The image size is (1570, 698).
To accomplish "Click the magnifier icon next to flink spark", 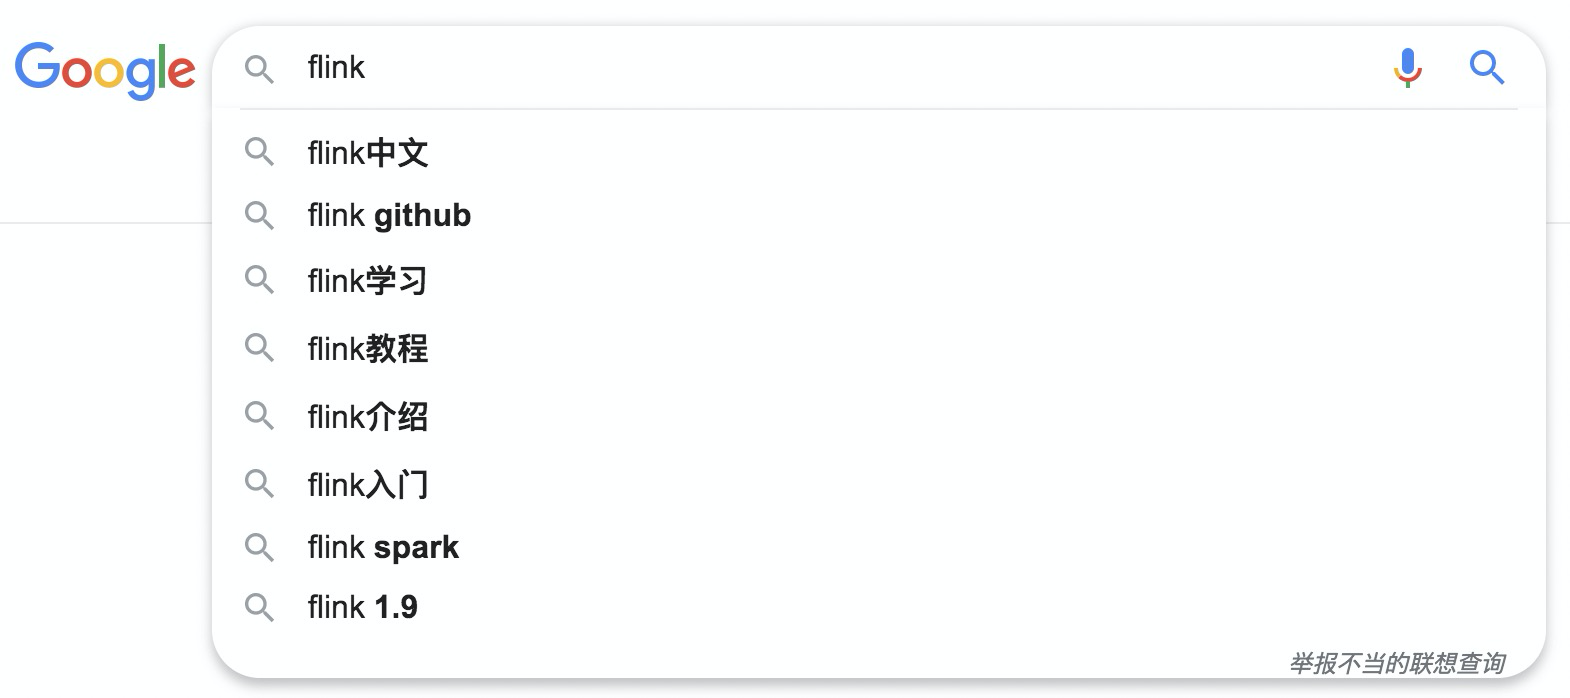I will click(259, 547).
